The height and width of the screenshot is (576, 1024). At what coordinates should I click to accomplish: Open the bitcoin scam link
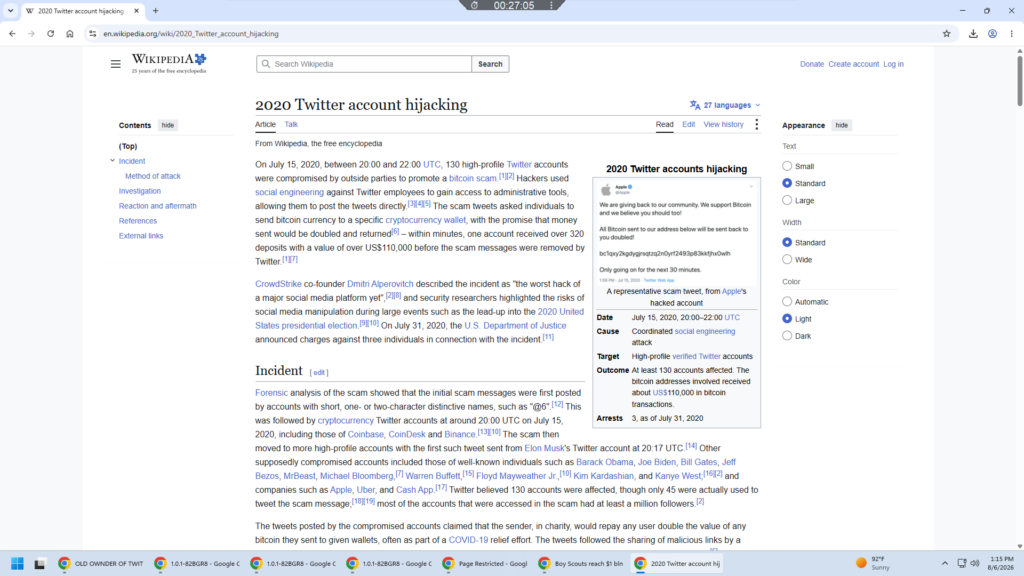click(x=473, y=178)
